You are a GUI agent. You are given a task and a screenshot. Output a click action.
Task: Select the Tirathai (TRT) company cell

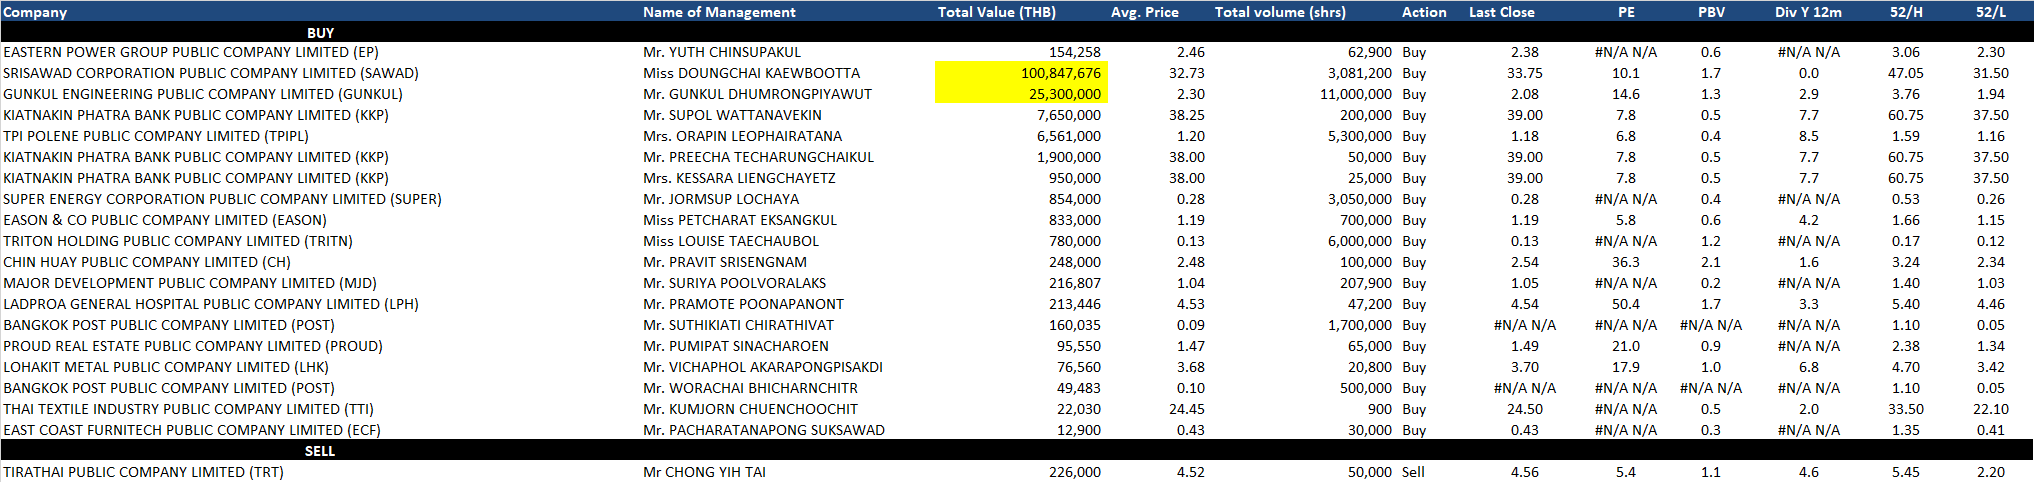[x=143, y=472]
